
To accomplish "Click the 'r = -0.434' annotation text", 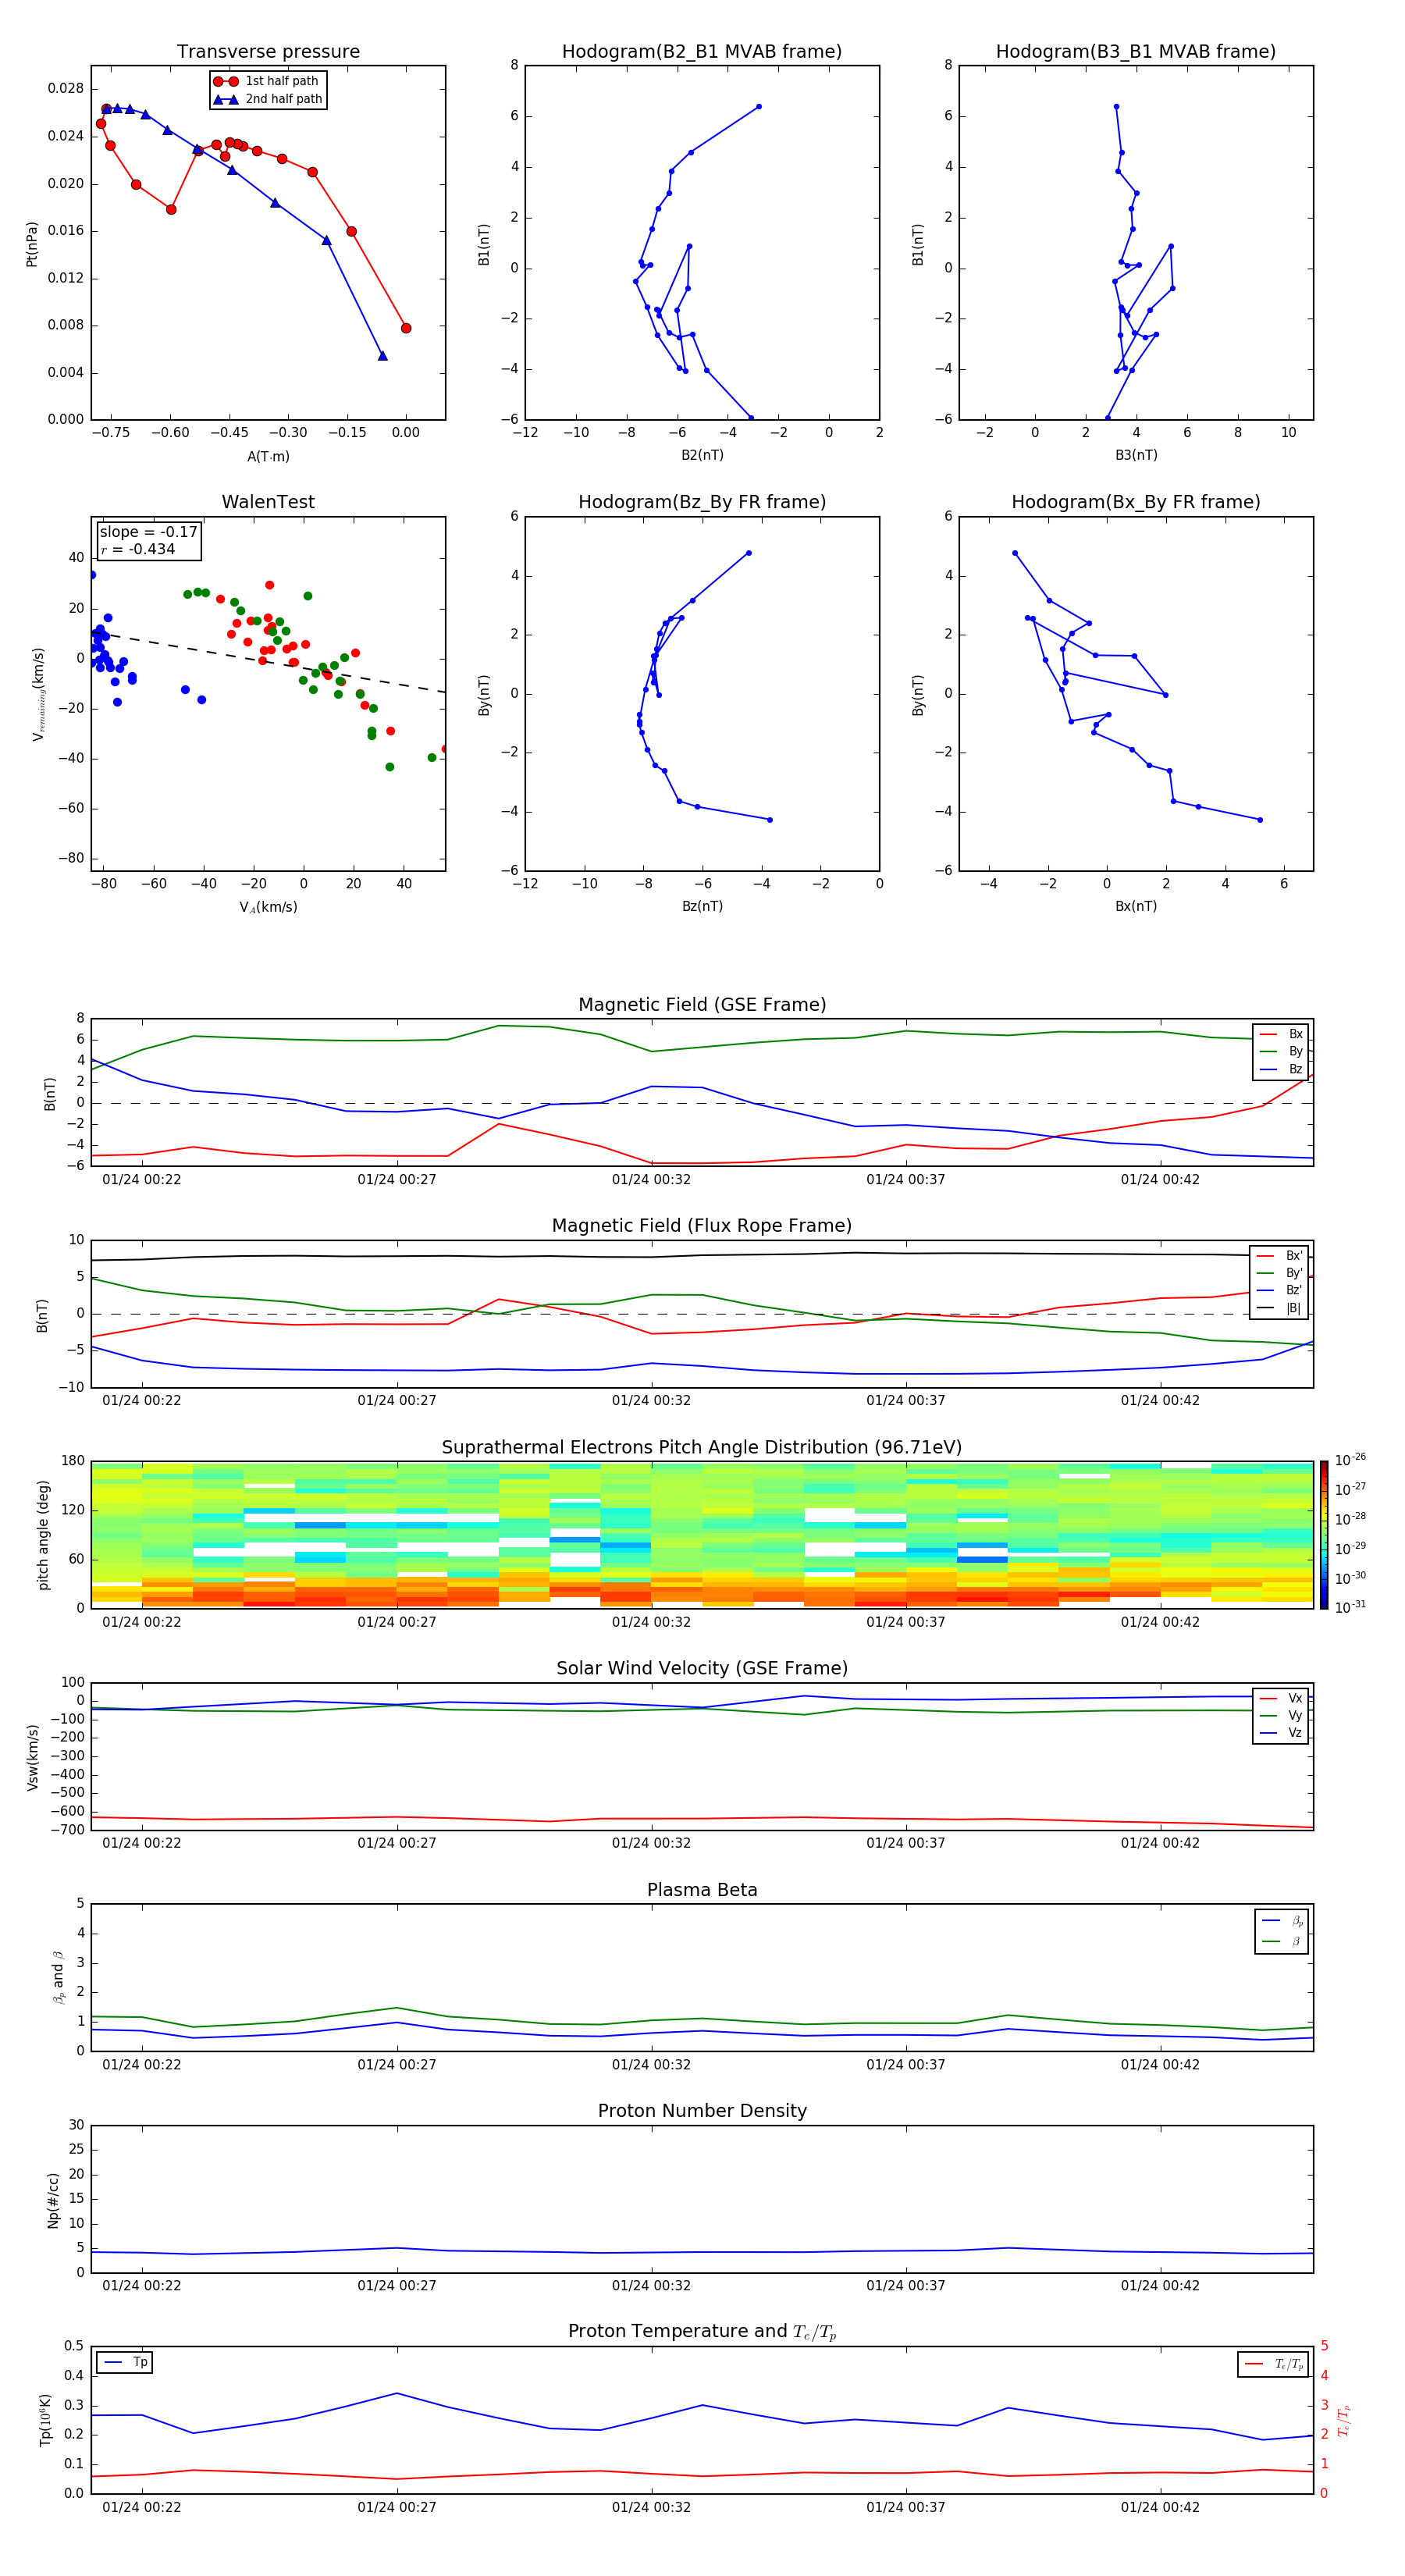I will tap(138, 549).
